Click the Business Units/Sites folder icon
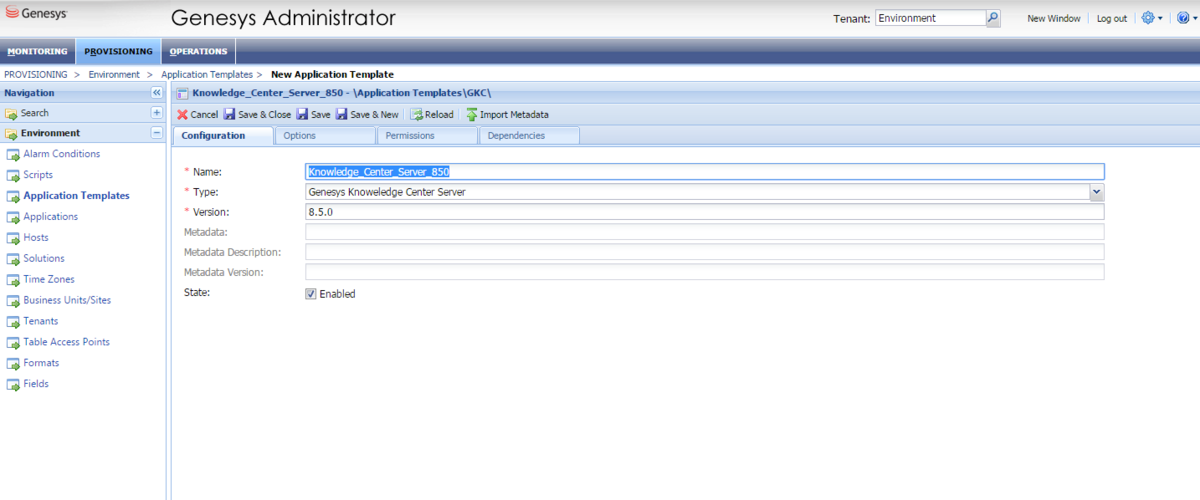This screenshot has width=1200, height=500. [x=13, y=301]
